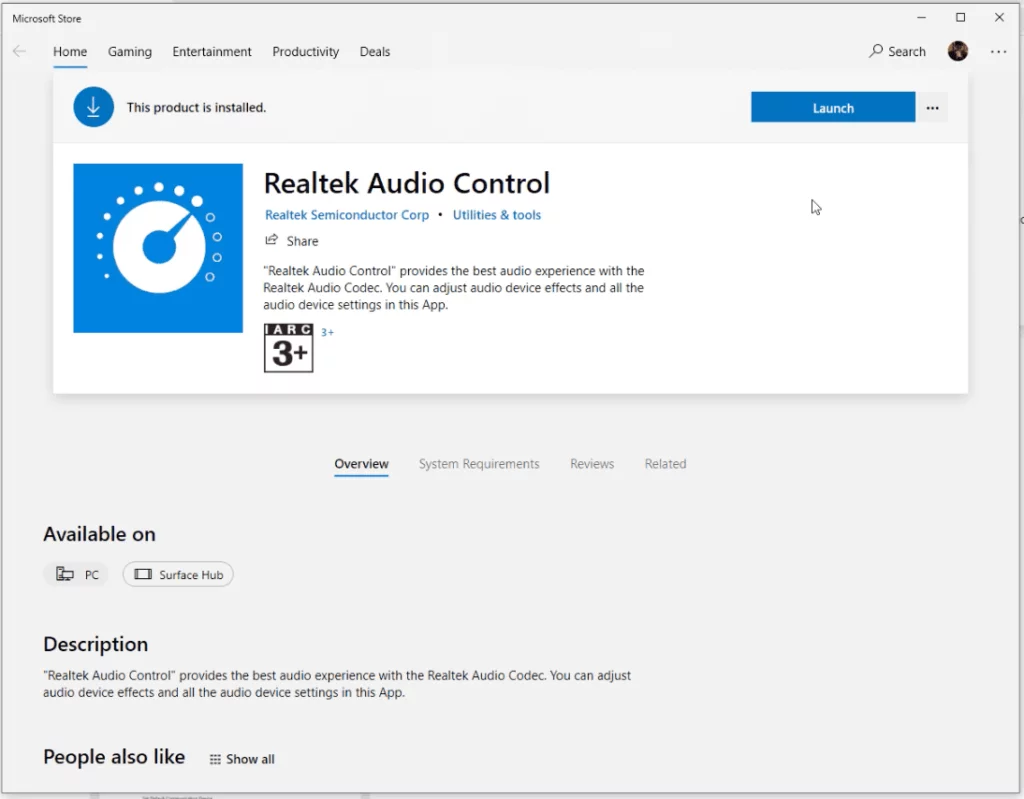Click the 'This product is installed.' text

(x=197, y=108)
